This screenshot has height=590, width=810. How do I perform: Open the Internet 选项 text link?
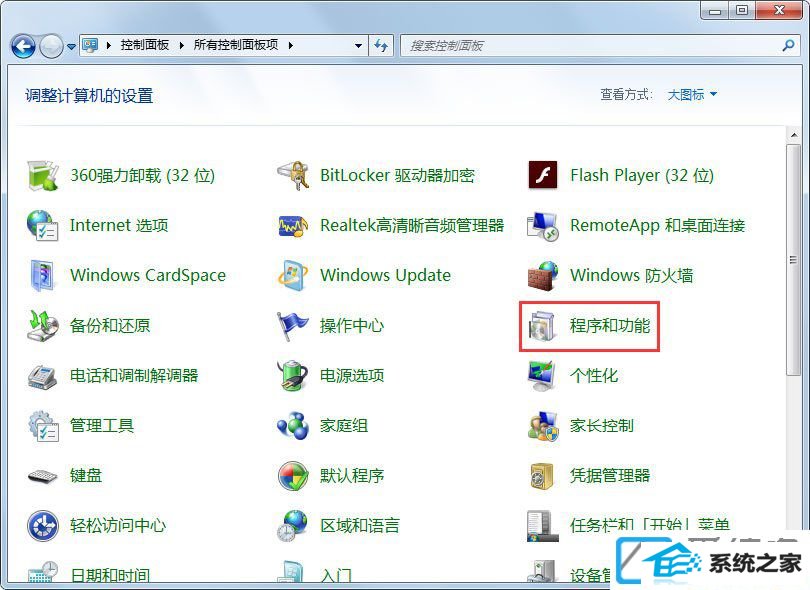coord(119,226)
